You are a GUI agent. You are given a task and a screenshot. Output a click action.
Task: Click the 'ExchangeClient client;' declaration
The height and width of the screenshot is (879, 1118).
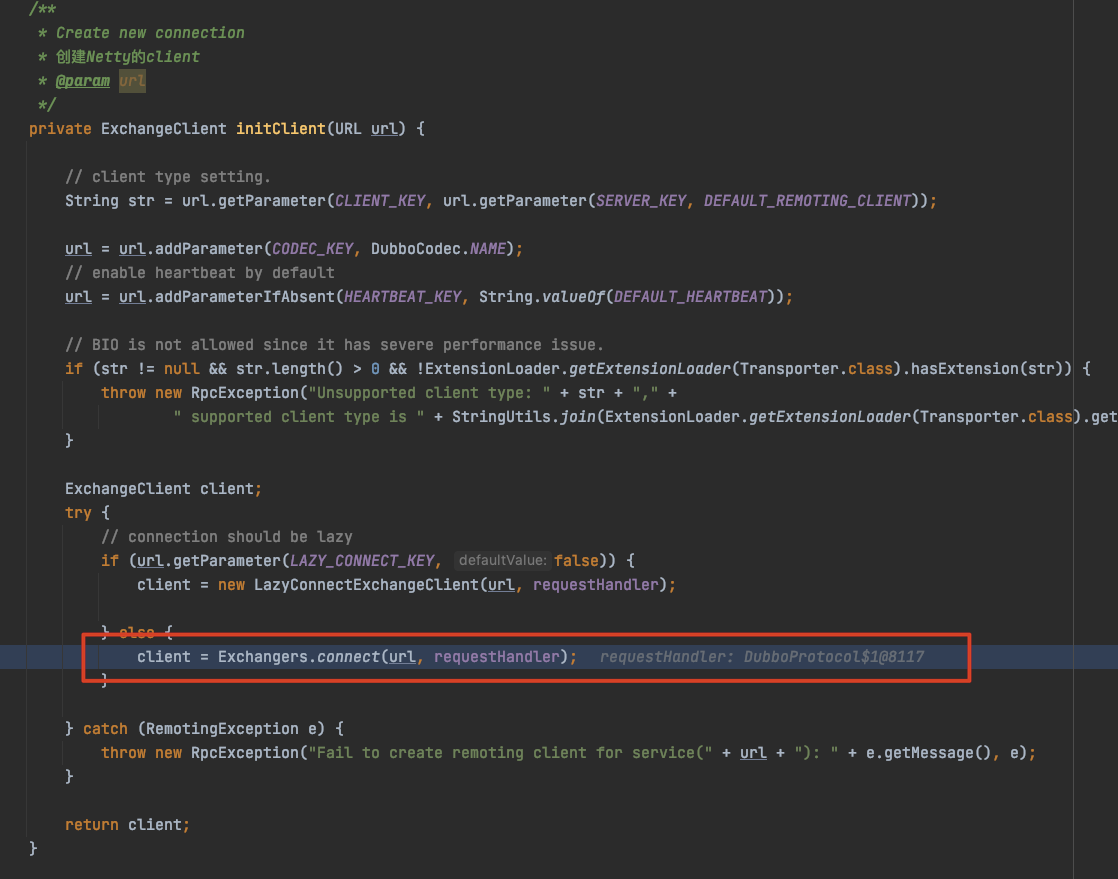[164, 489]
